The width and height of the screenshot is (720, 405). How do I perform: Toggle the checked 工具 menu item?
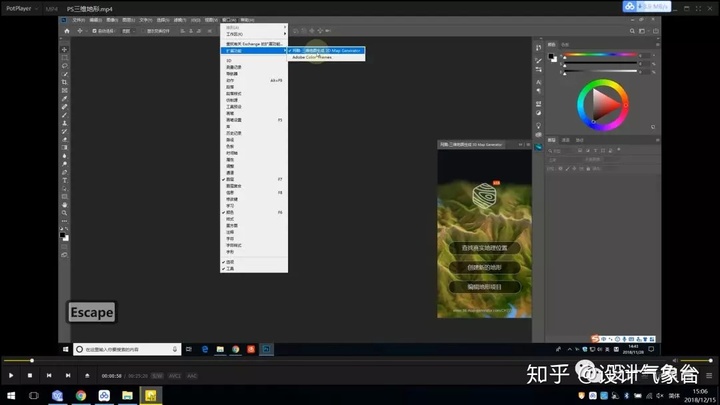[x=254, y=269]
